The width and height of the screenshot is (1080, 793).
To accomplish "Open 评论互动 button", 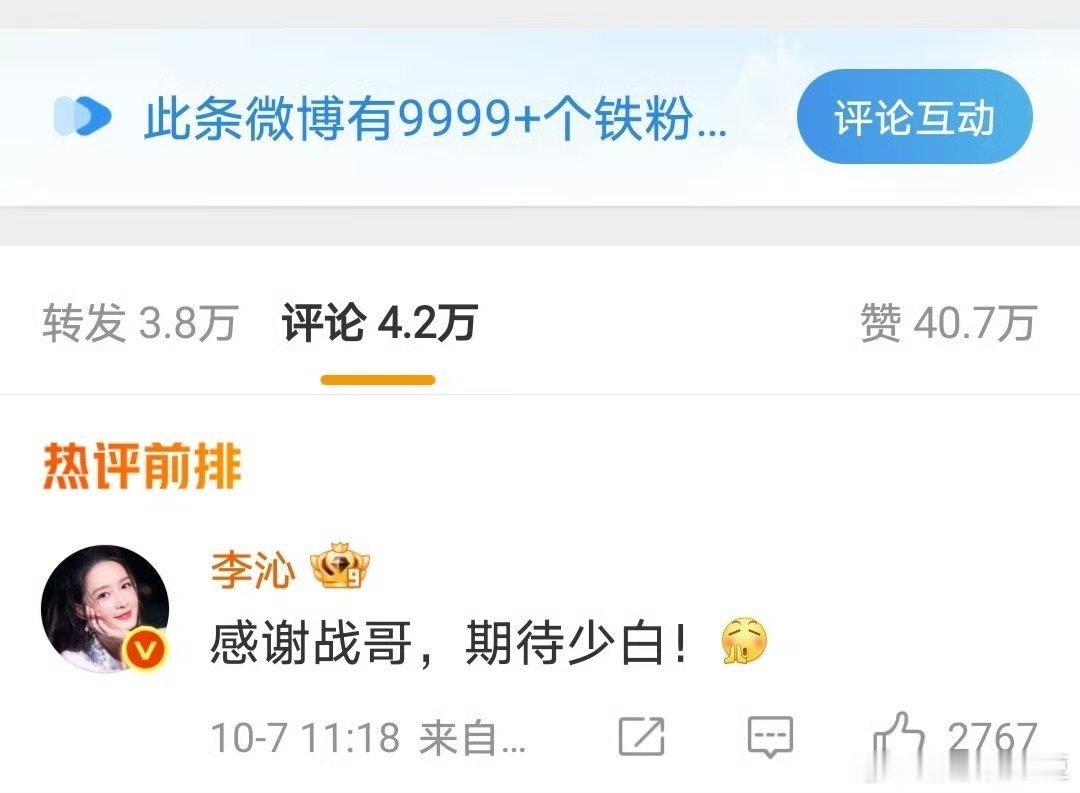I will pyautogui.click(x=915, y=116).
